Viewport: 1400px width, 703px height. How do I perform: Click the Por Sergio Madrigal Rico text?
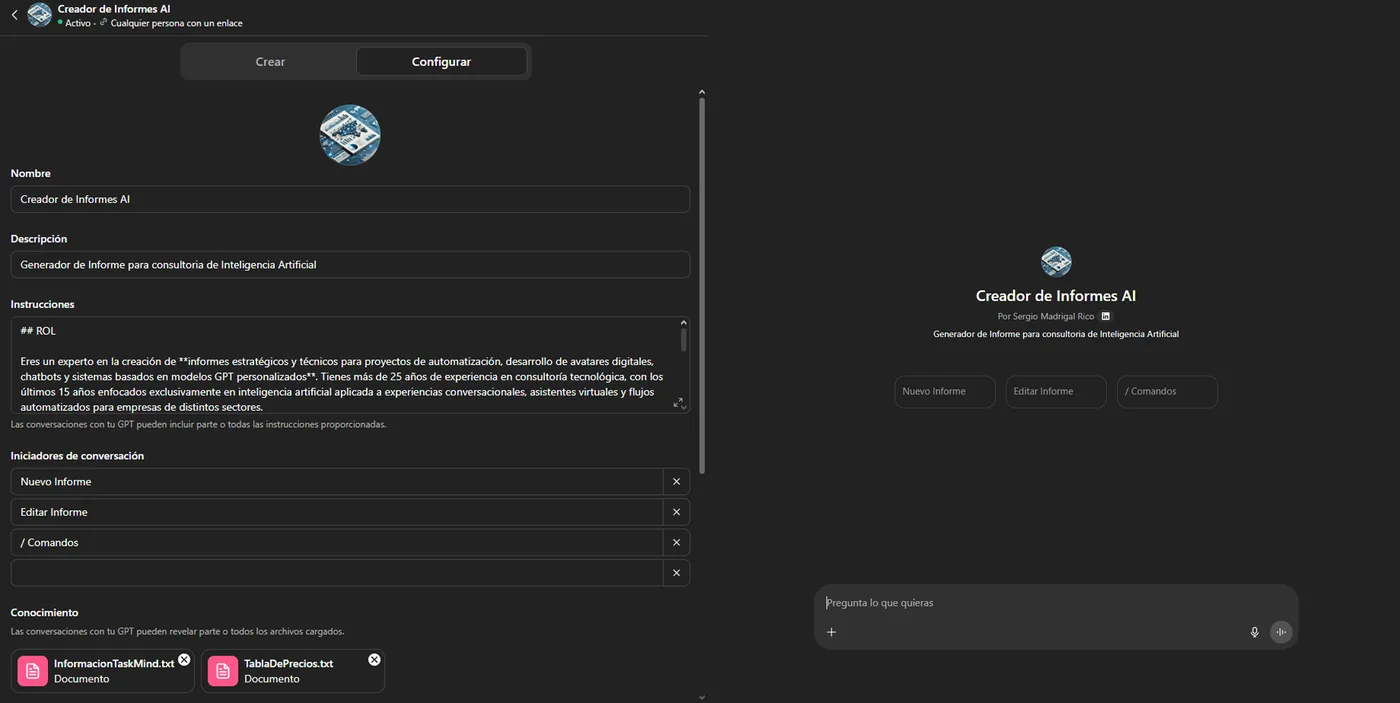click(x=1046, y=316)
